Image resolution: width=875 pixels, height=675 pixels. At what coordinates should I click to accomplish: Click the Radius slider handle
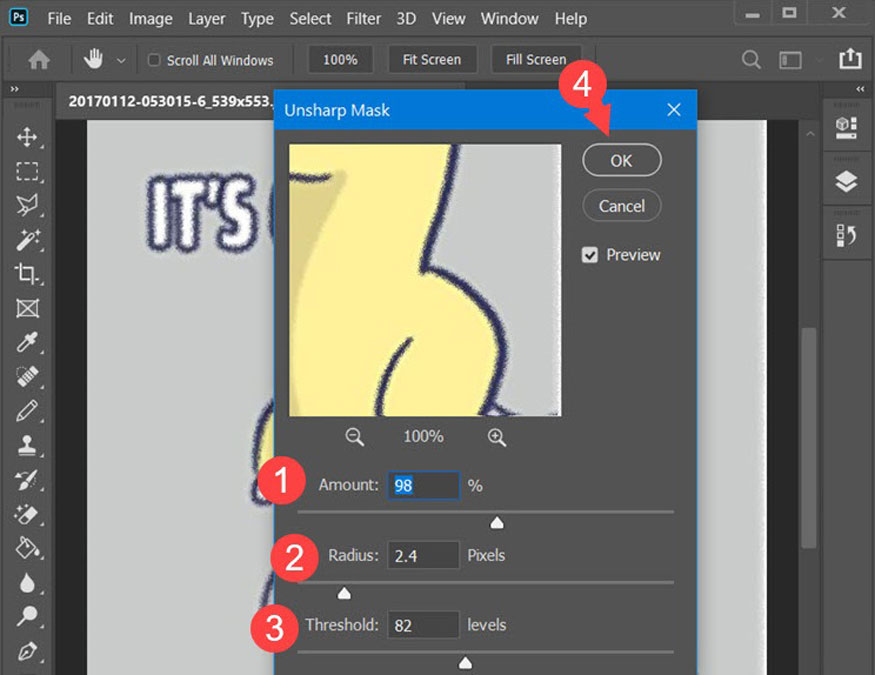344,593
